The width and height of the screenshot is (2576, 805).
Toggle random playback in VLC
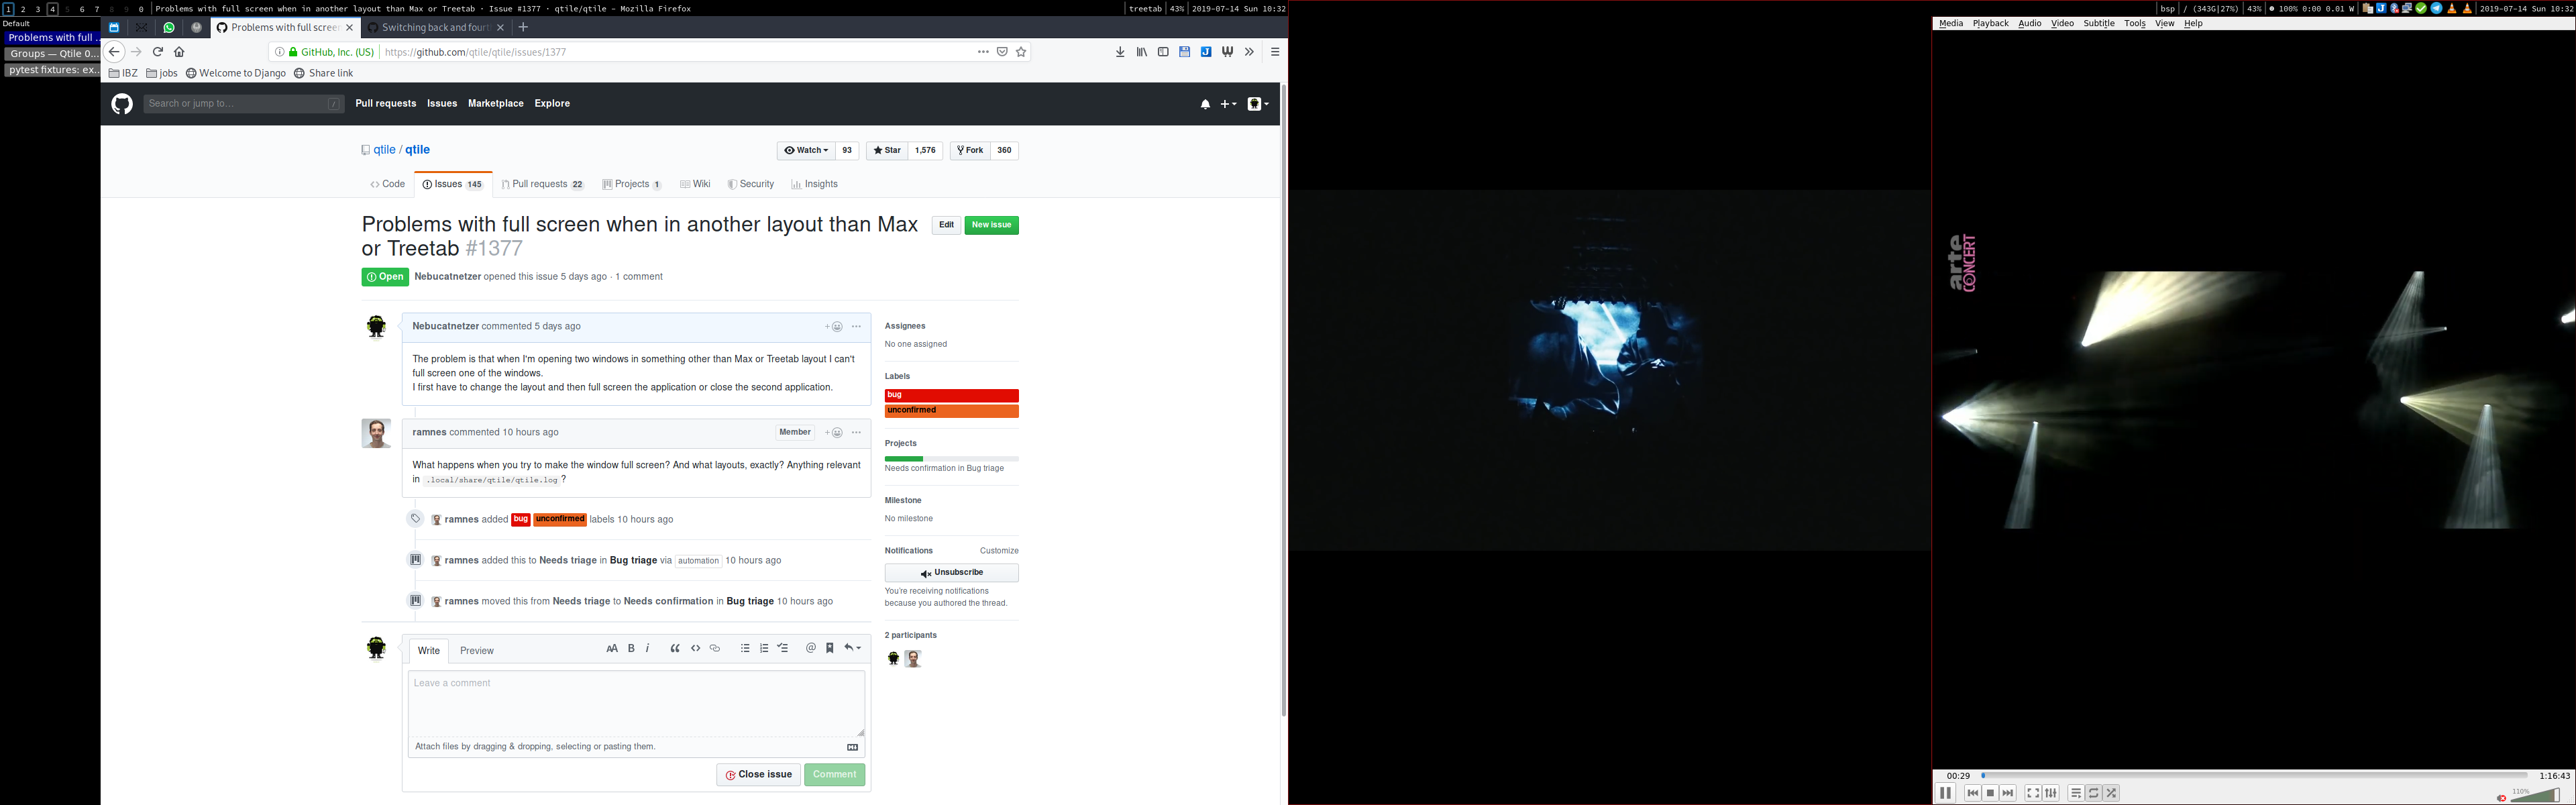click(2110, 792)
